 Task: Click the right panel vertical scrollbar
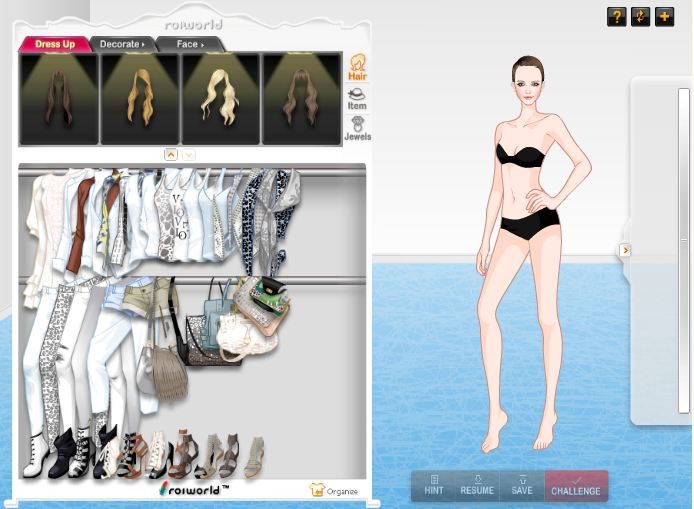(x=684, y=250)
